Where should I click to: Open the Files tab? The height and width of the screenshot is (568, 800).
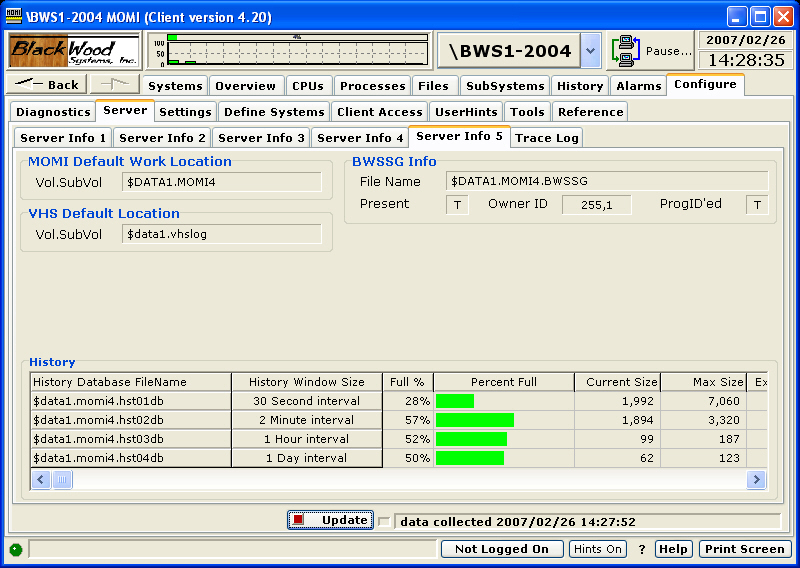point(433,86)
